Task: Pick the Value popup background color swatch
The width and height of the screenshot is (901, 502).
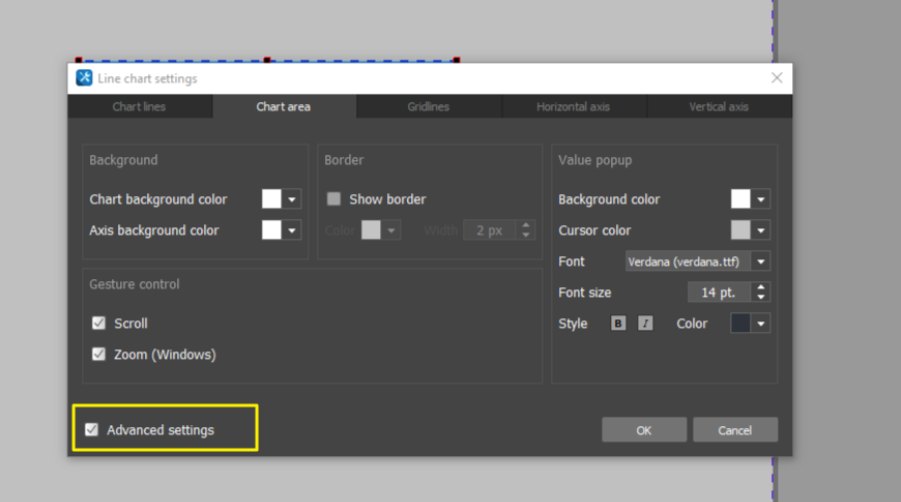Action: (x=740, y=199)
